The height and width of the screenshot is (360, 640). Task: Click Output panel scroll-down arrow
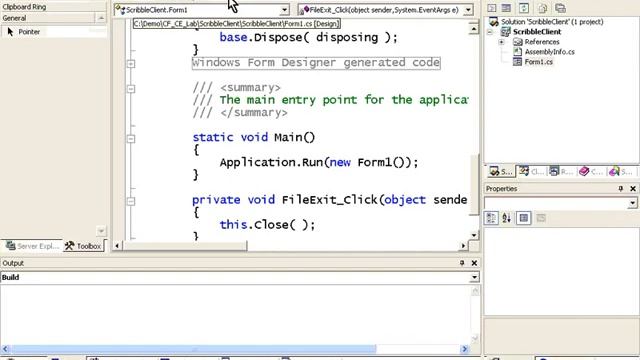[x=475, y=338]
